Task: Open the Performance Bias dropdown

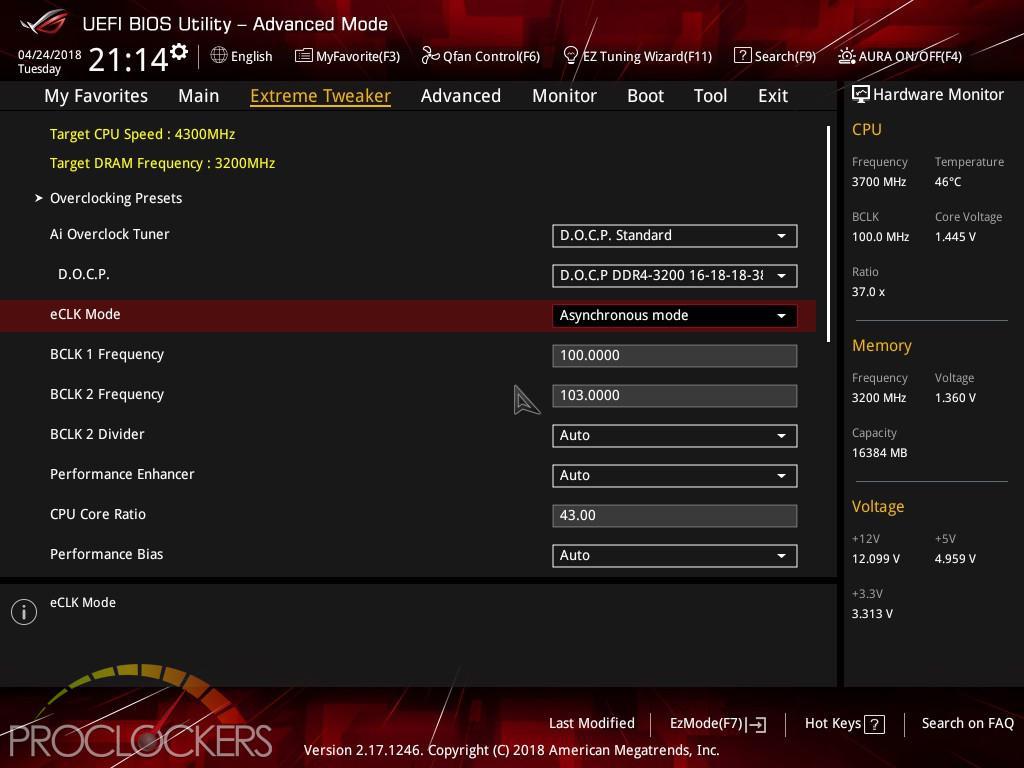Action: coord(675,556)
